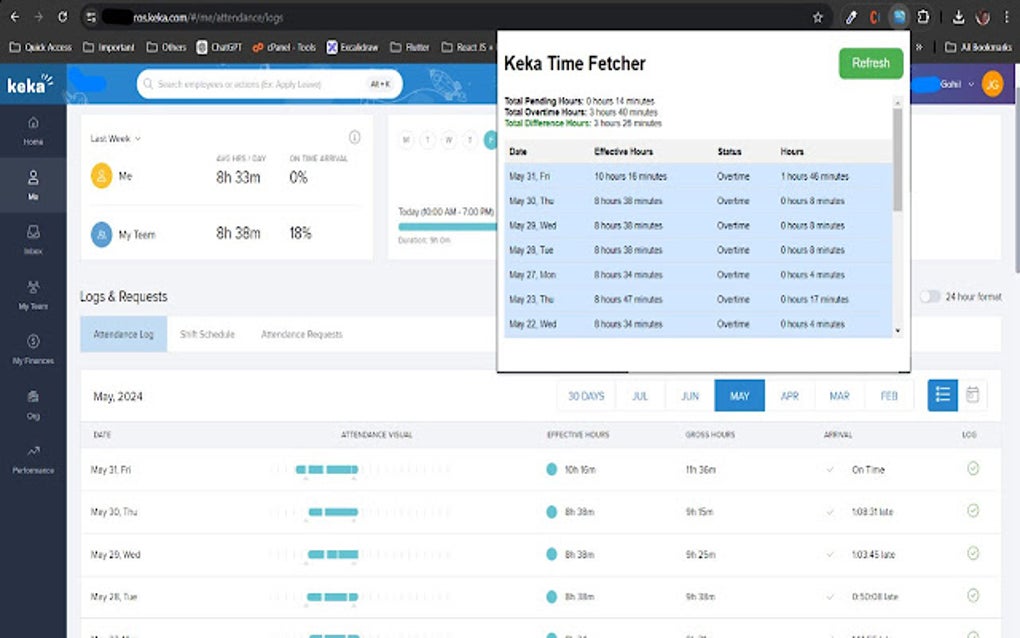Click the Refresh button in Keka Time Fetcher
Image resolution: width=1020 pixels, height=638 pixels.
869,63
